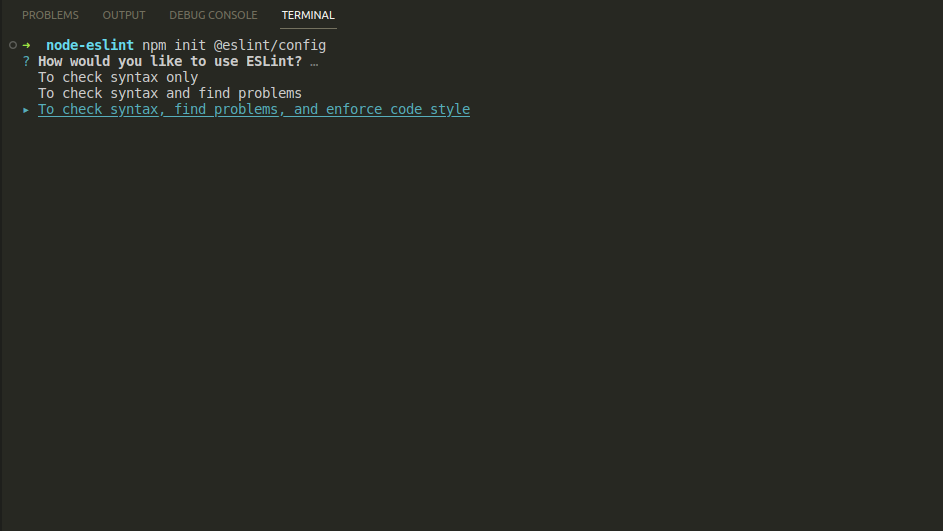Click the question mark prompt icon
Viewport: 943px width, 531px height.
pos(26,62)
